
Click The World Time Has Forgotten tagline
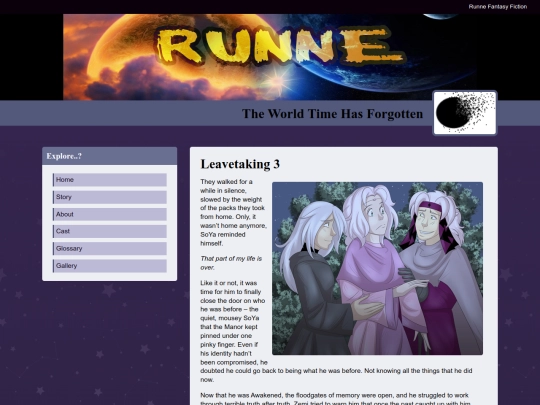point(332,114)
